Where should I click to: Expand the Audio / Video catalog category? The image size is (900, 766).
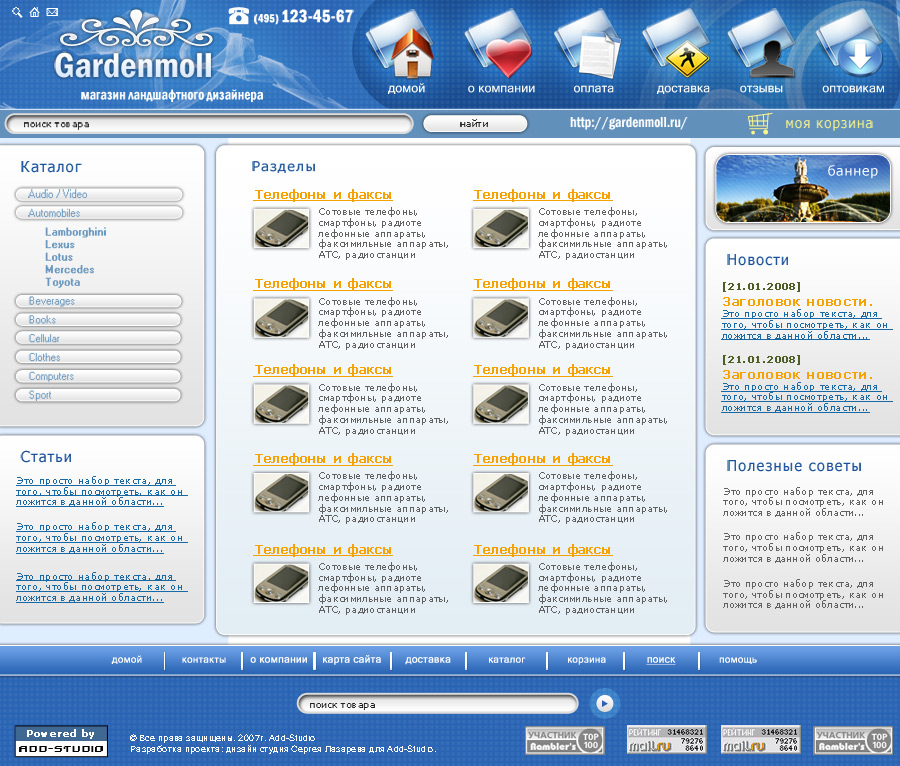[99, 195]
